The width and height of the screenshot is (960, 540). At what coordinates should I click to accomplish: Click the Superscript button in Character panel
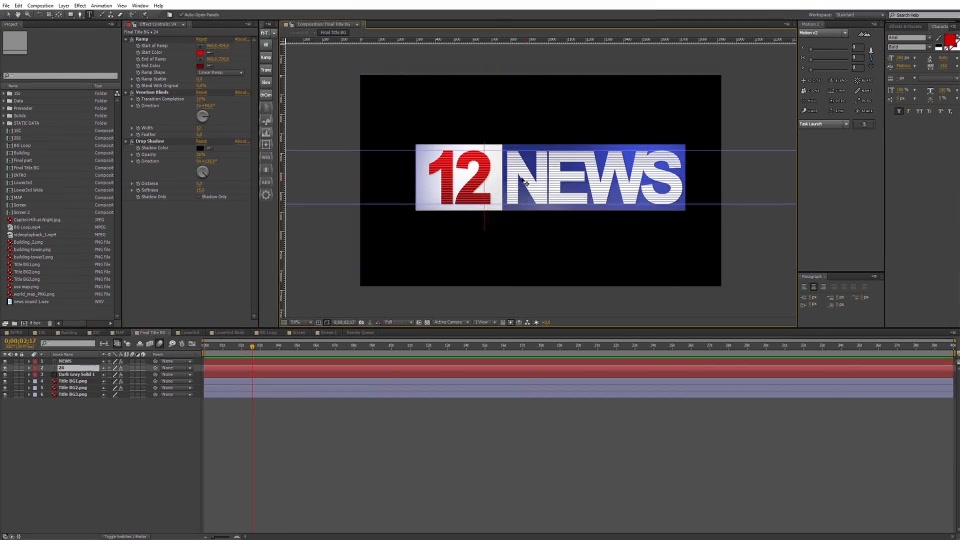click(941, 111)
